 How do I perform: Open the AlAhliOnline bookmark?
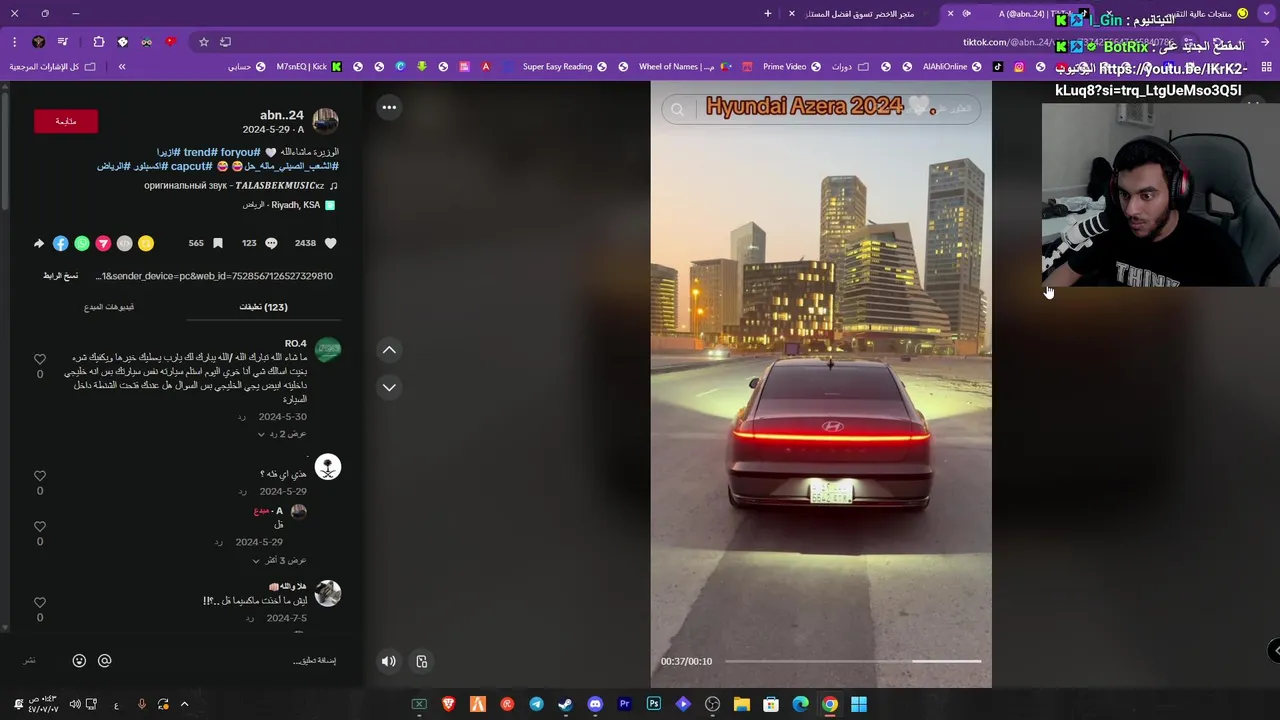[952, 67]
